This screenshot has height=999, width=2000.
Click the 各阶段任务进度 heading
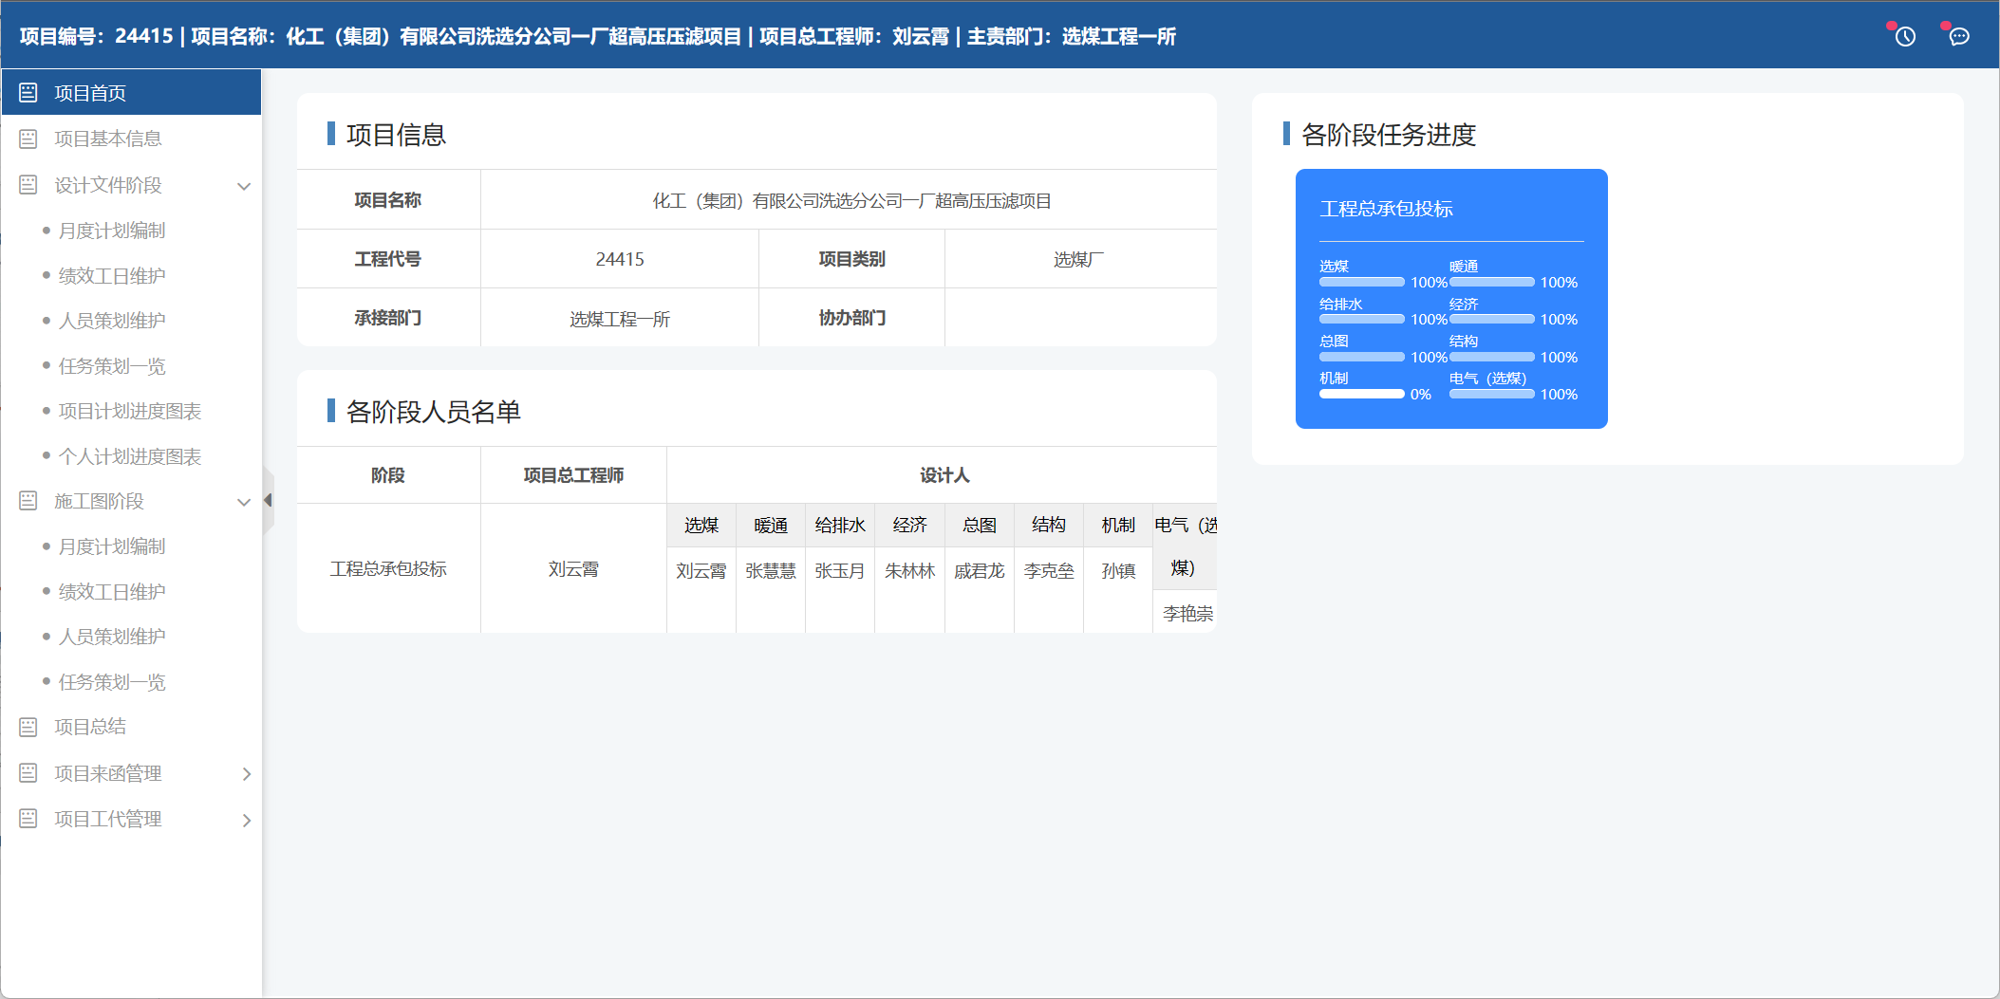1389,135
